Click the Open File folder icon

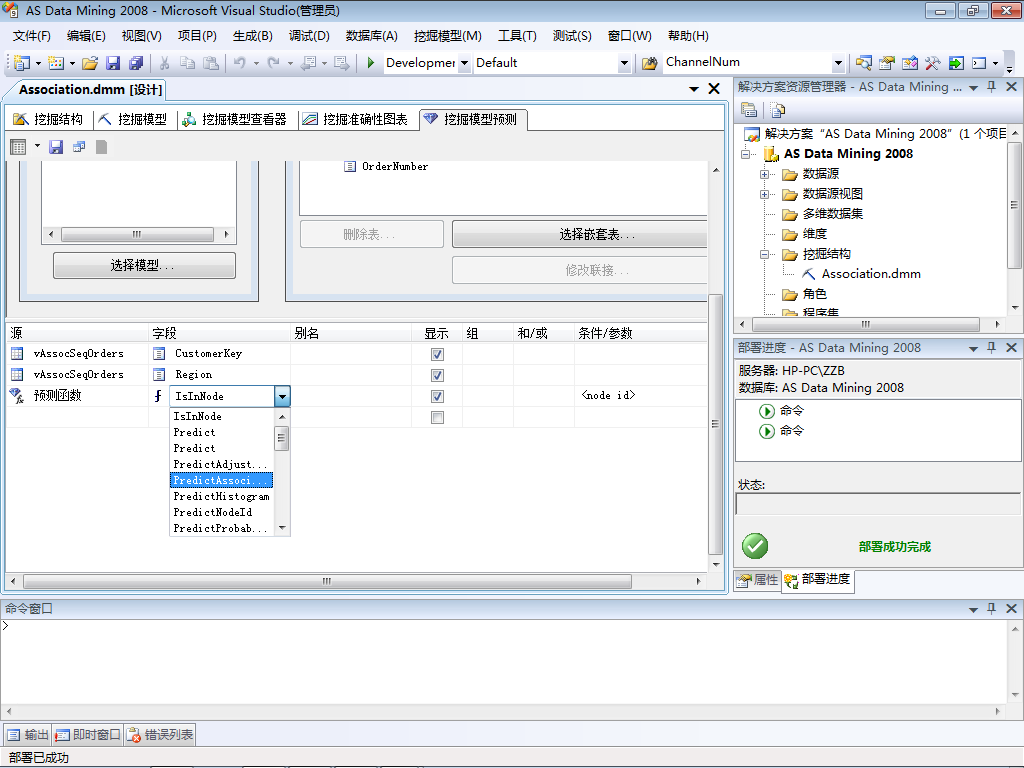(x=90, y=63)
